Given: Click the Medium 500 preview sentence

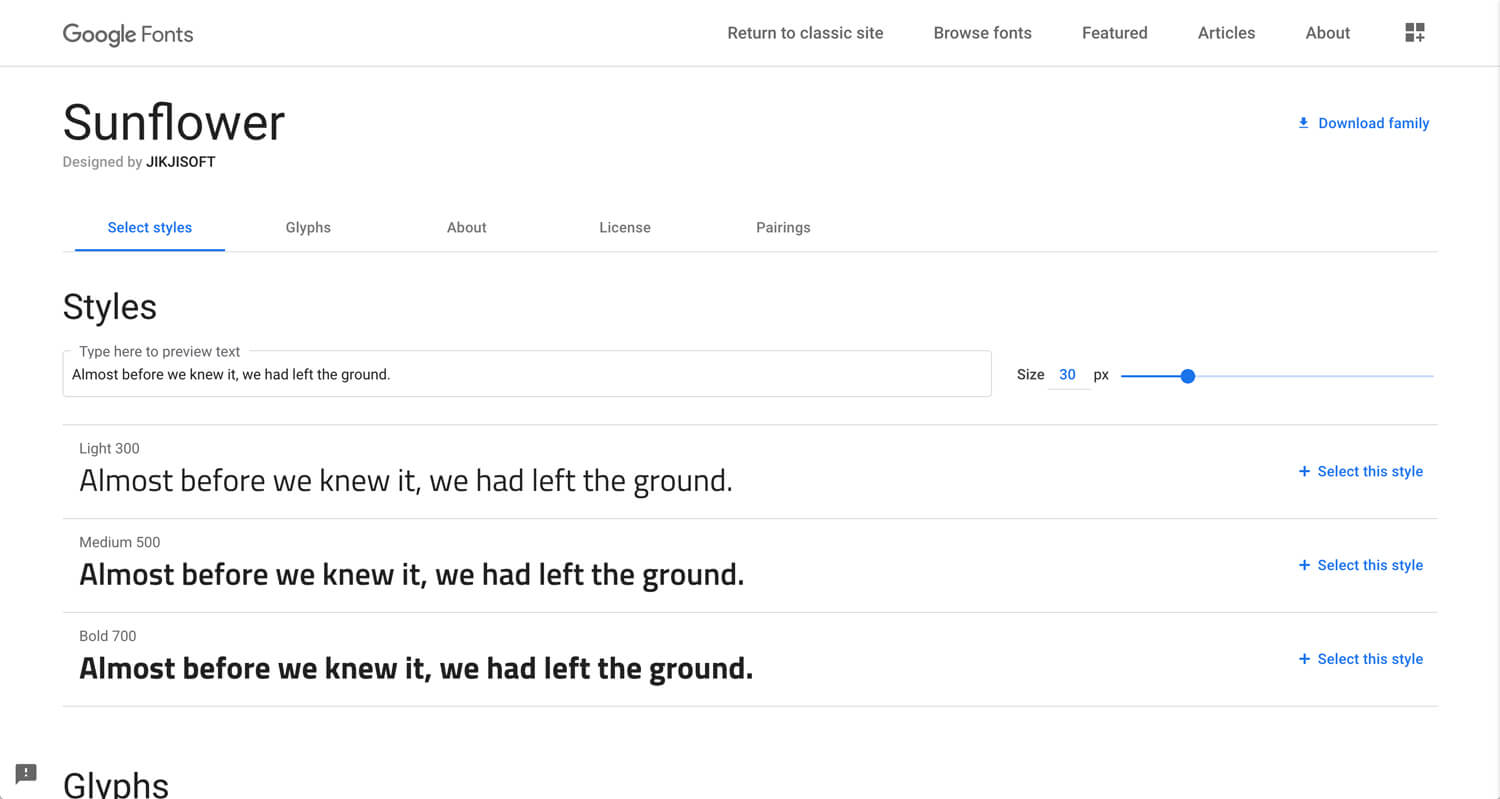Looking at the screenshot, I should [412, 575].
